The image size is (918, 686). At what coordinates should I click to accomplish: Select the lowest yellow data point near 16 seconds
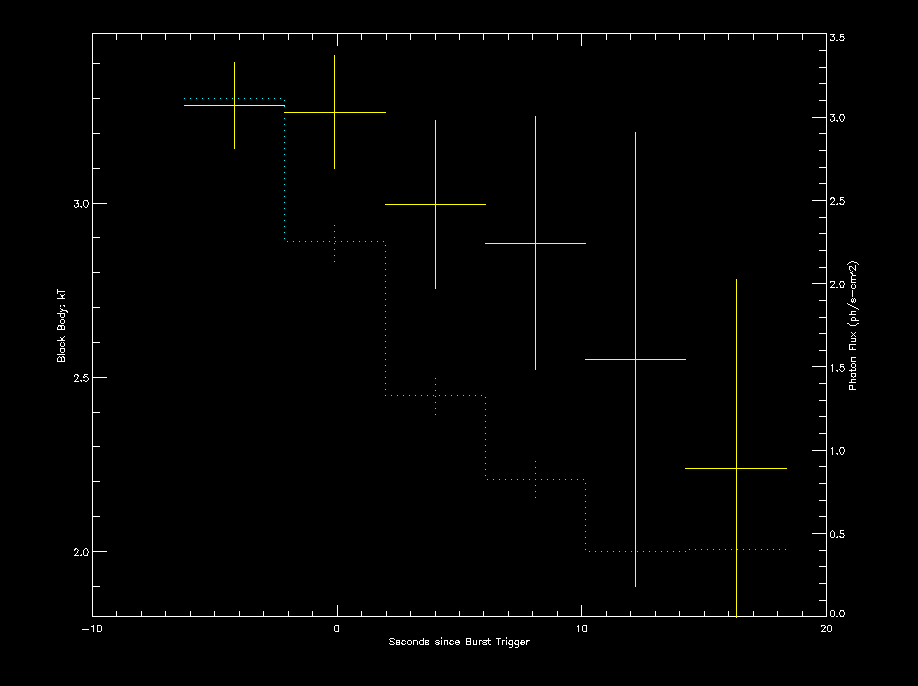tap(736, 468)
